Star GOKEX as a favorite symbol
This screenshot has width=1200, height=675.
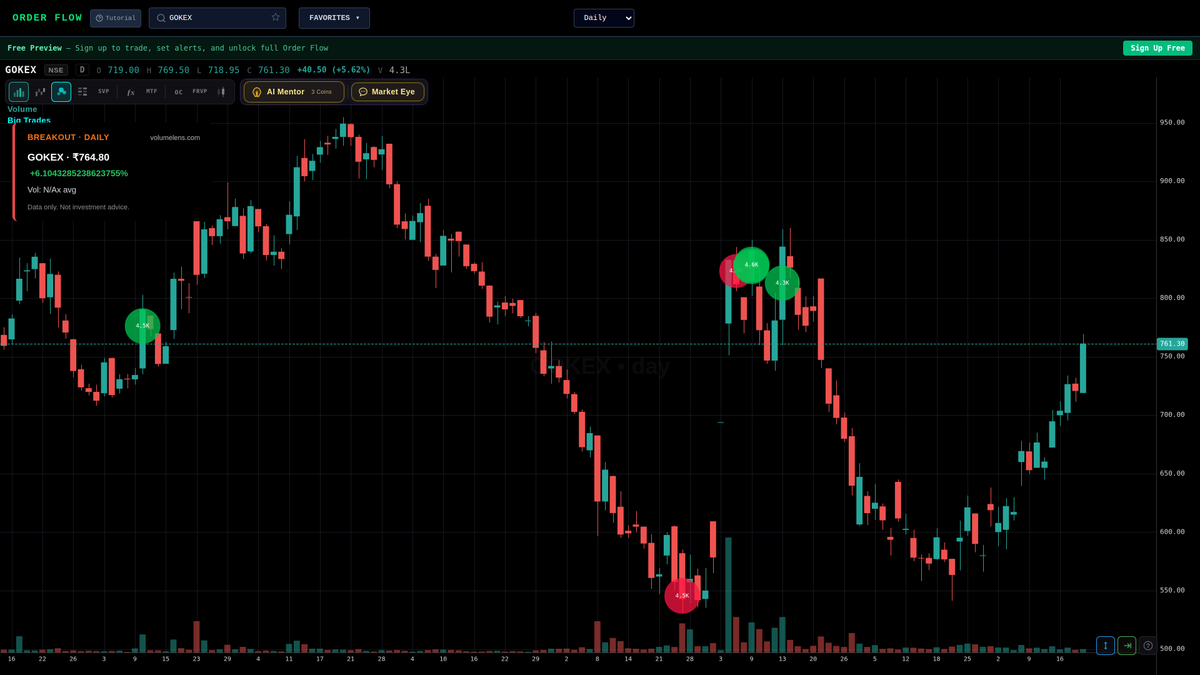pos(276,17)
